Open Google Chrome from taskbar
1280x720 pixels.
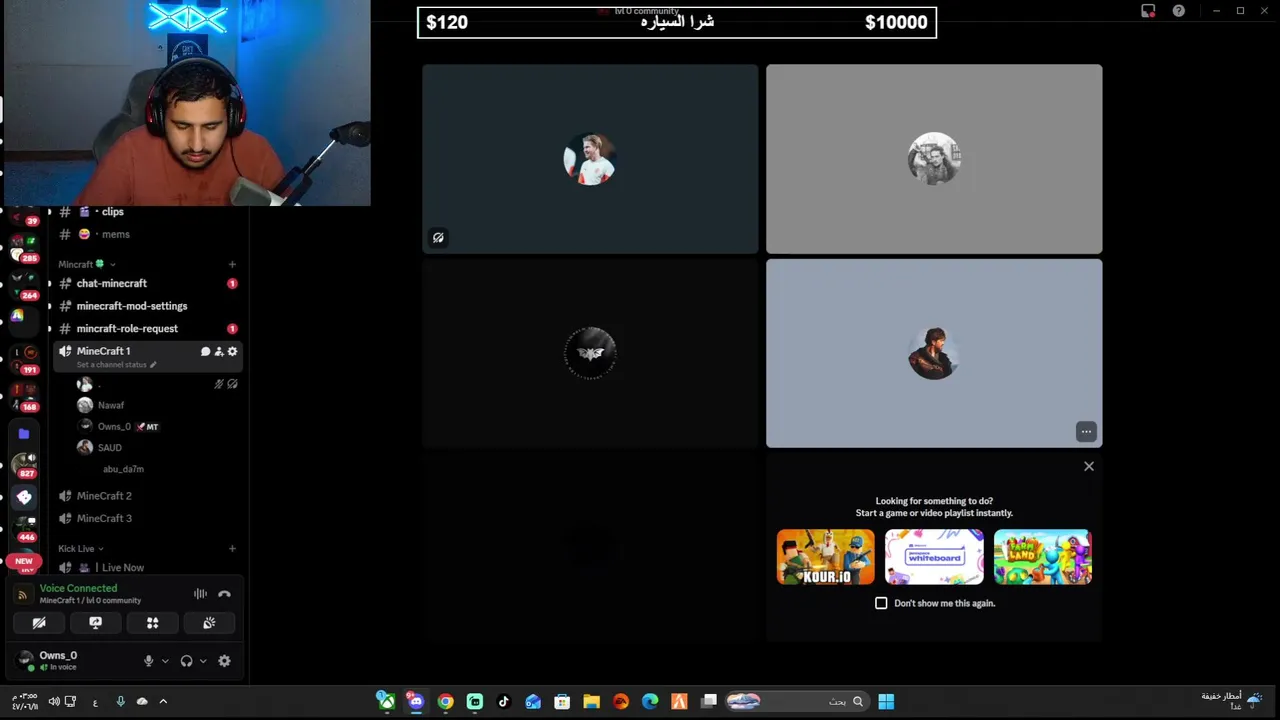click(446, 702)
